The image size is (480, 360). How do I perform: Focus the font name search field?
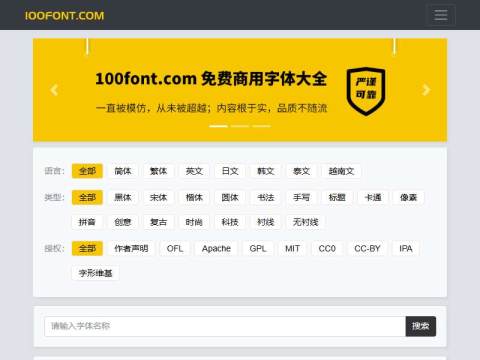coord(225,326)
